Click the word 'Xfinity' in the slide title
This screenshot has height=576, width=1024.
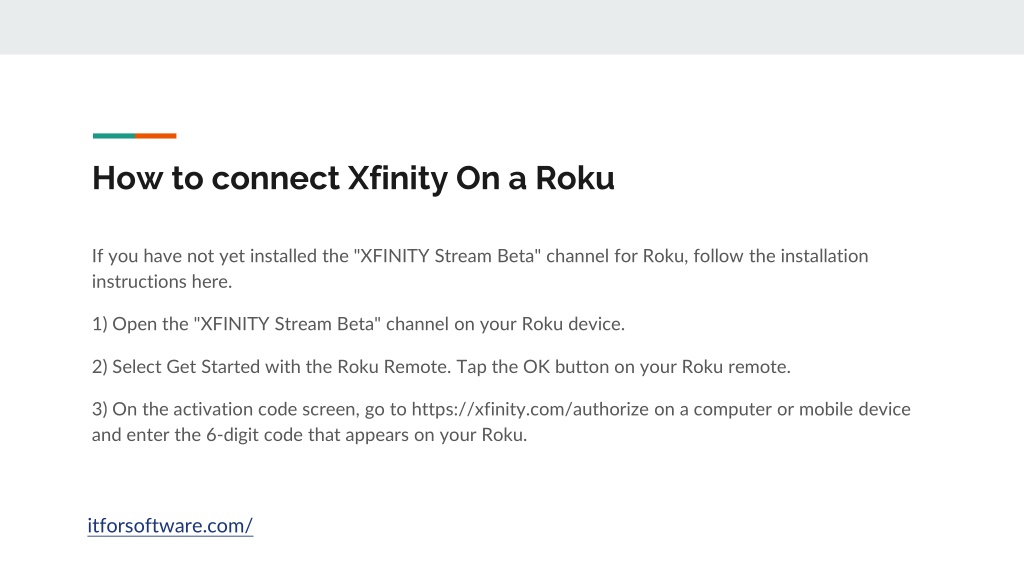click(x=398, y=178)
